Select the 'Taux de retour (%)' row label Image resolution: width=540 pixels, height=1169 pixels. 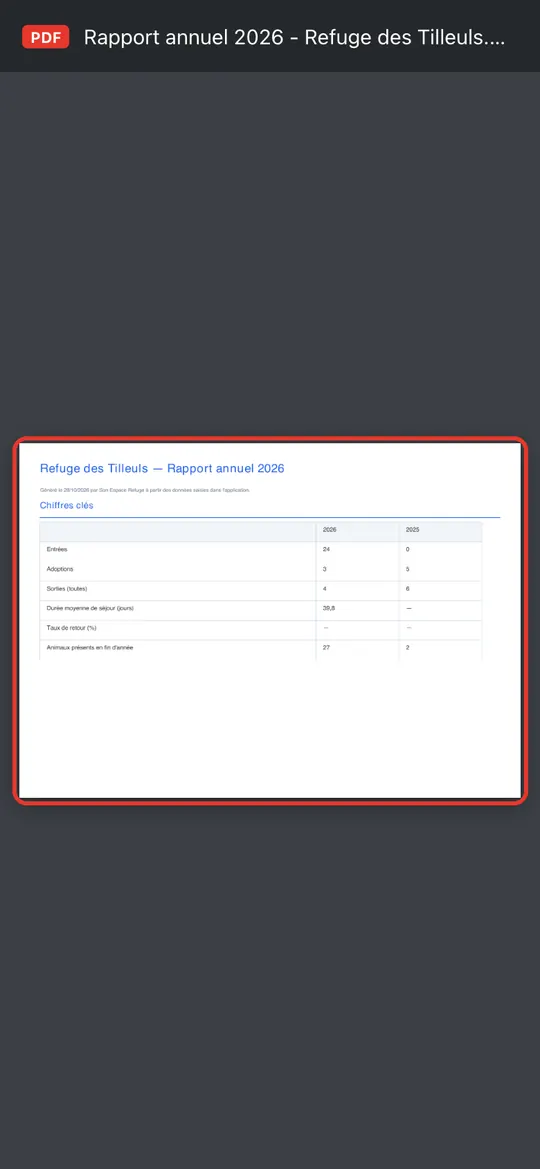coord(72,628)
